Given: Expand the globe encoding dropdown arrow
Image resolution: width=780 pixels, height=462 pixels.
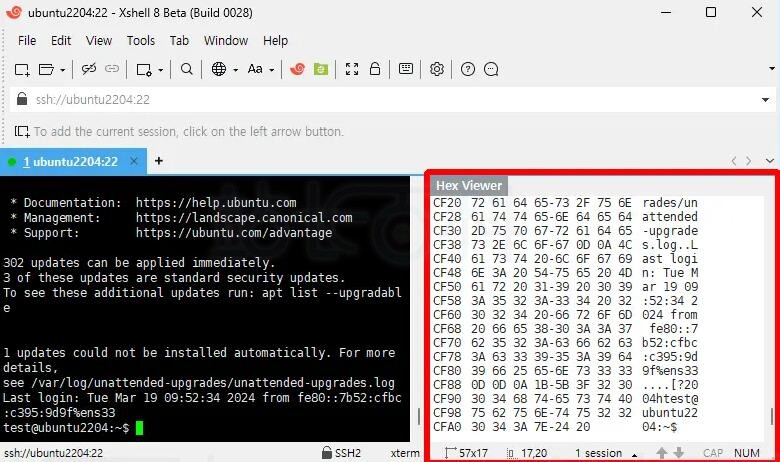Looking at the screenshot, I should point(235,70).
